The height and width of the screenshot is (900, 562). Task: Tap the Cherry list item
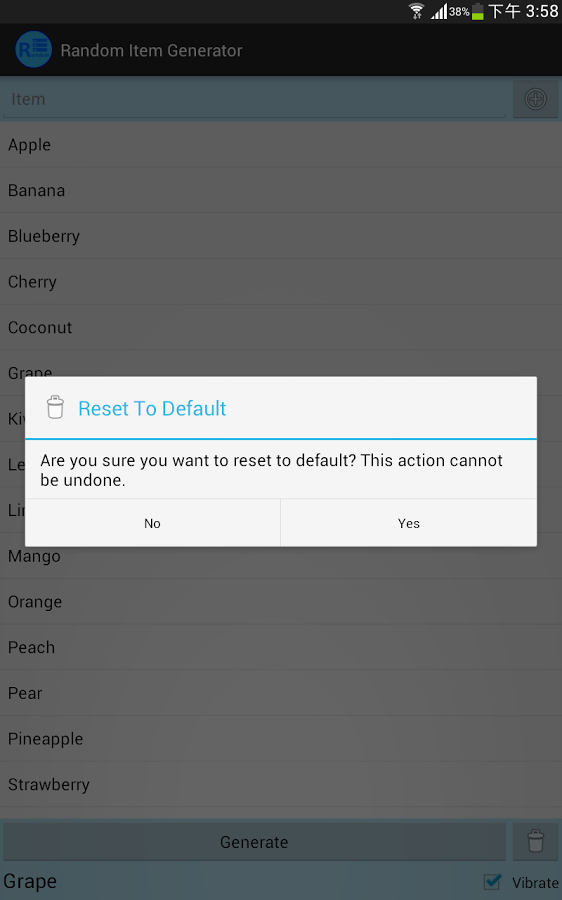(281, 282)
